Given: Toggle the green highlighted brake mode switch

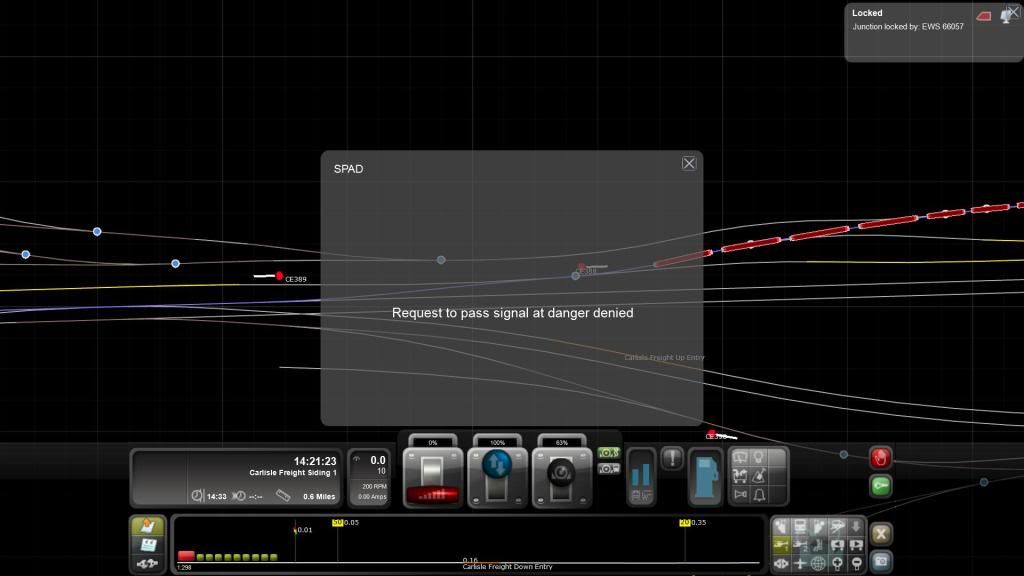Looking at the screenshot, I should 608,453.
